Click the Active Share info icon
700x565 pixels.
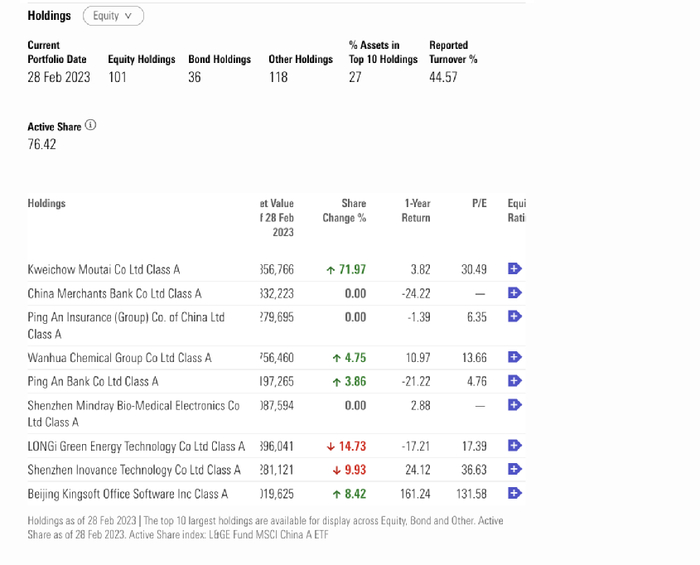pyautogui.click(x=90, y=125)
